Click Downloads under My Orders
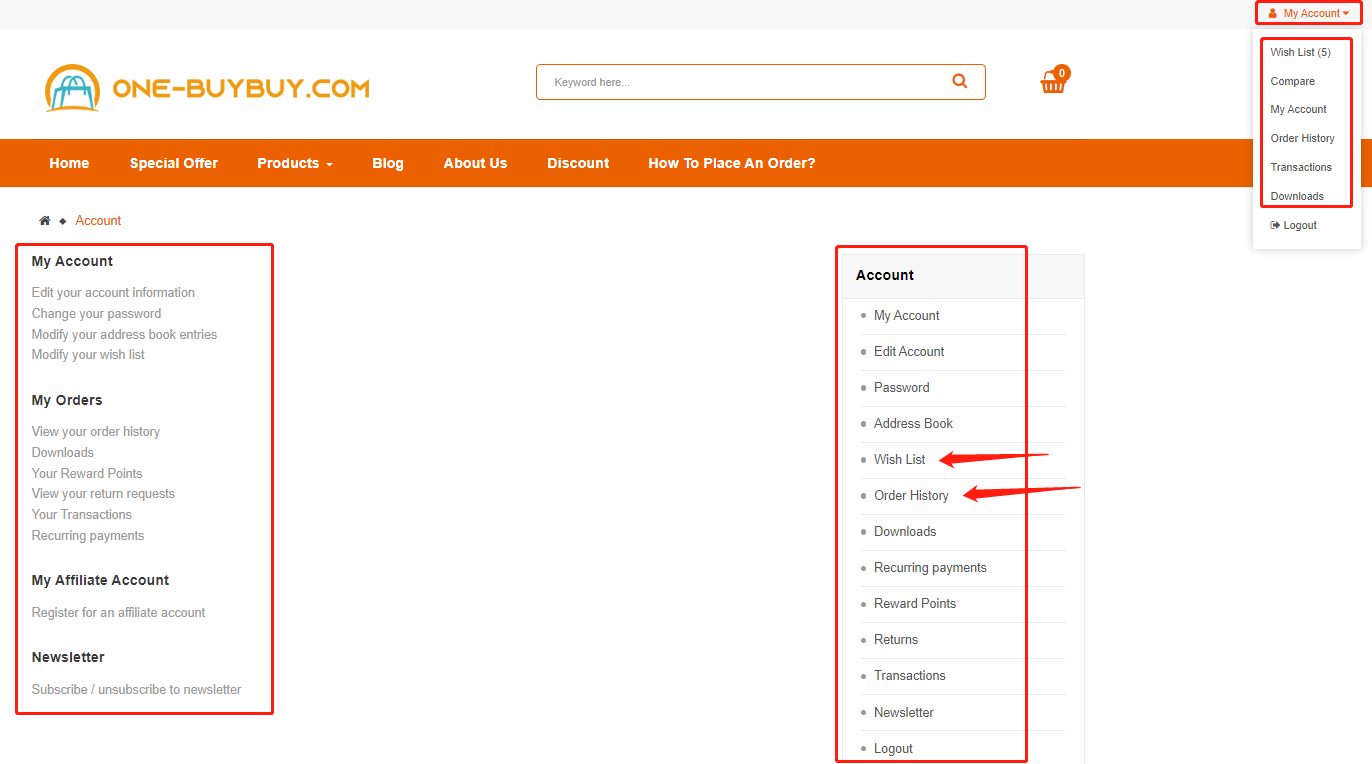This screenshot has height=764, width=1372. (x=63, y=453)
